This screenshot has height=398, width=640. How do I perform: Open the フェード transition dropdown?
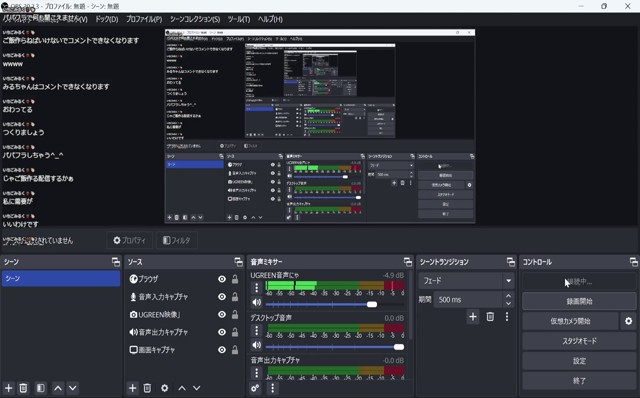click(x=466, y=281)
